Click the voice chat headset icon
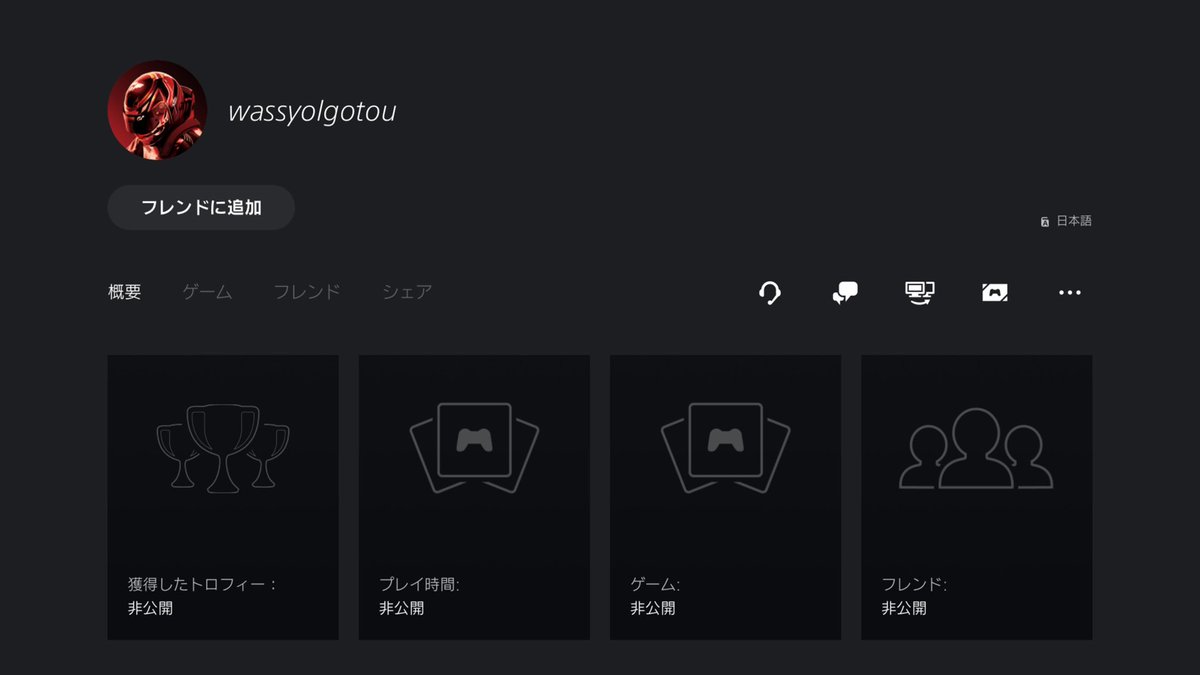The height and width of the screenshot is (675, 1200). 769,293
